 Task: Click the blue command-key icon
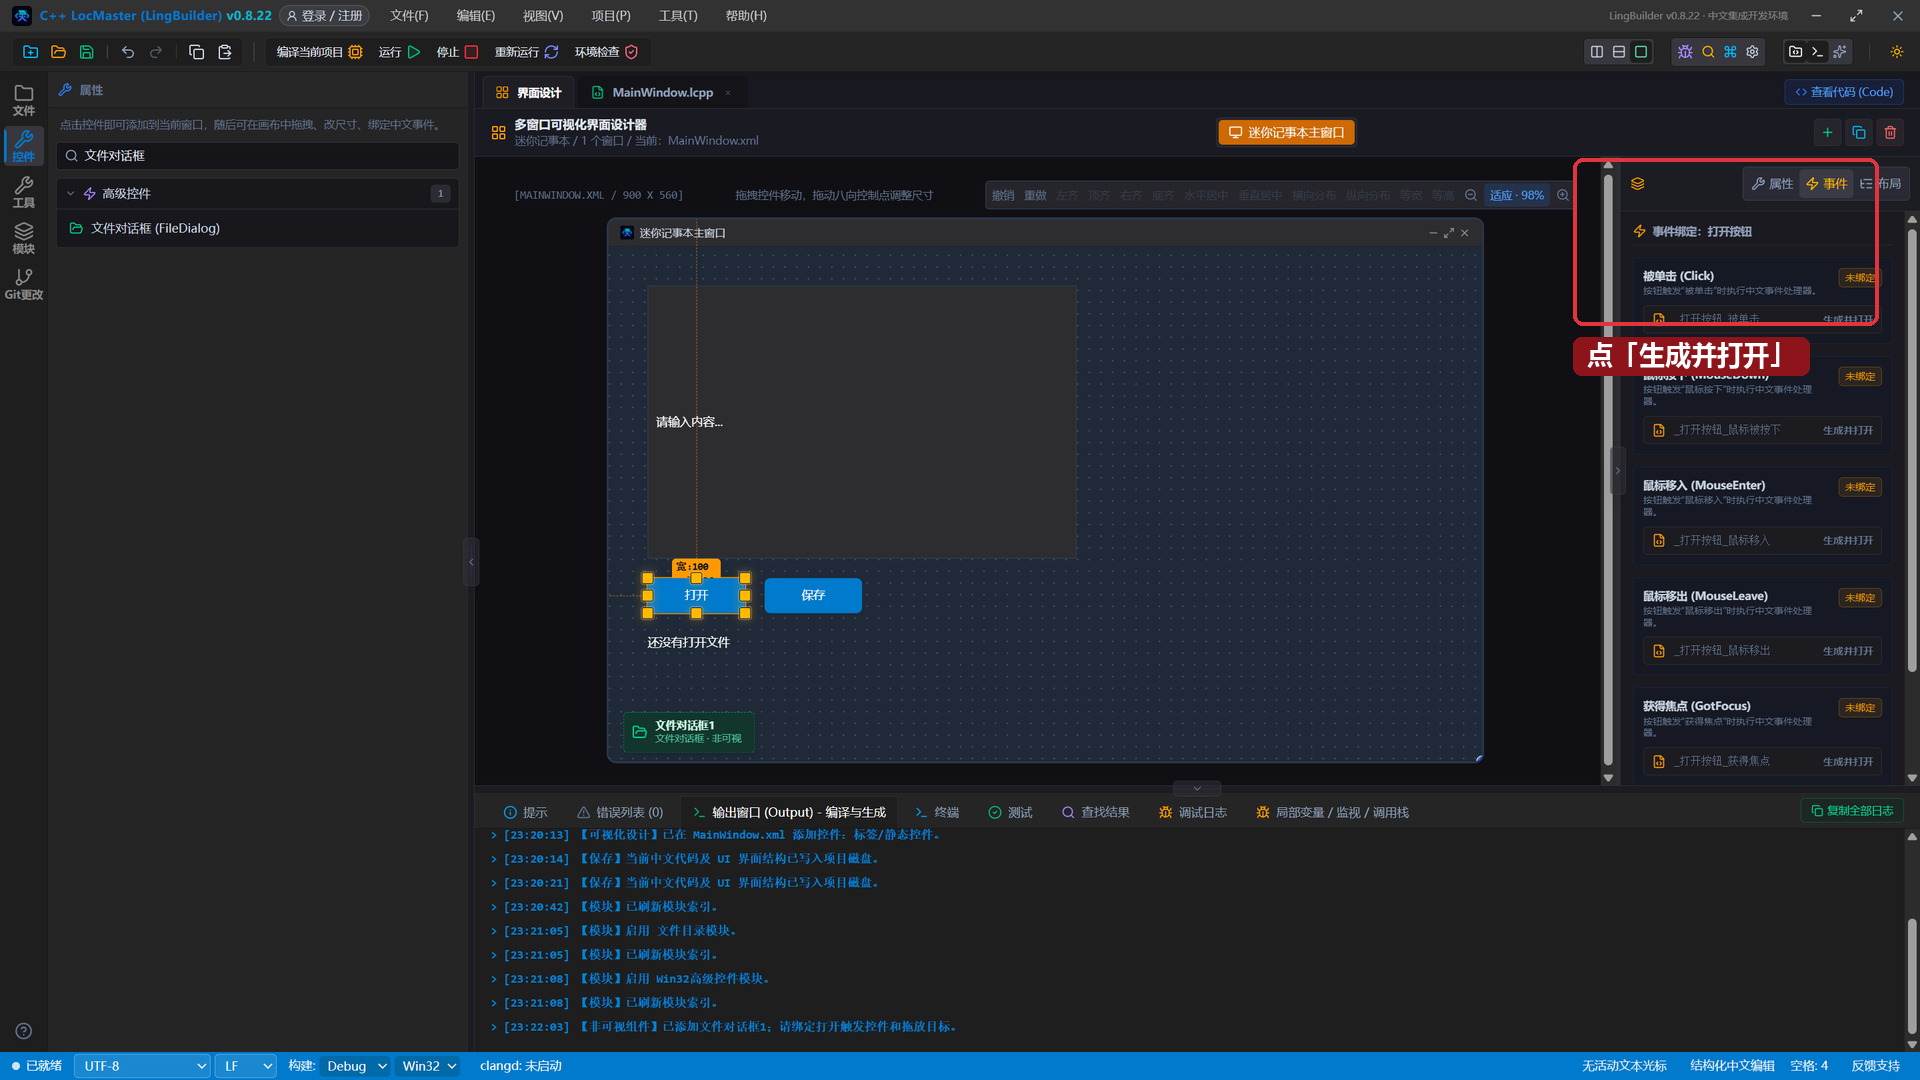pyautogui.click(x=1730, y=52)
